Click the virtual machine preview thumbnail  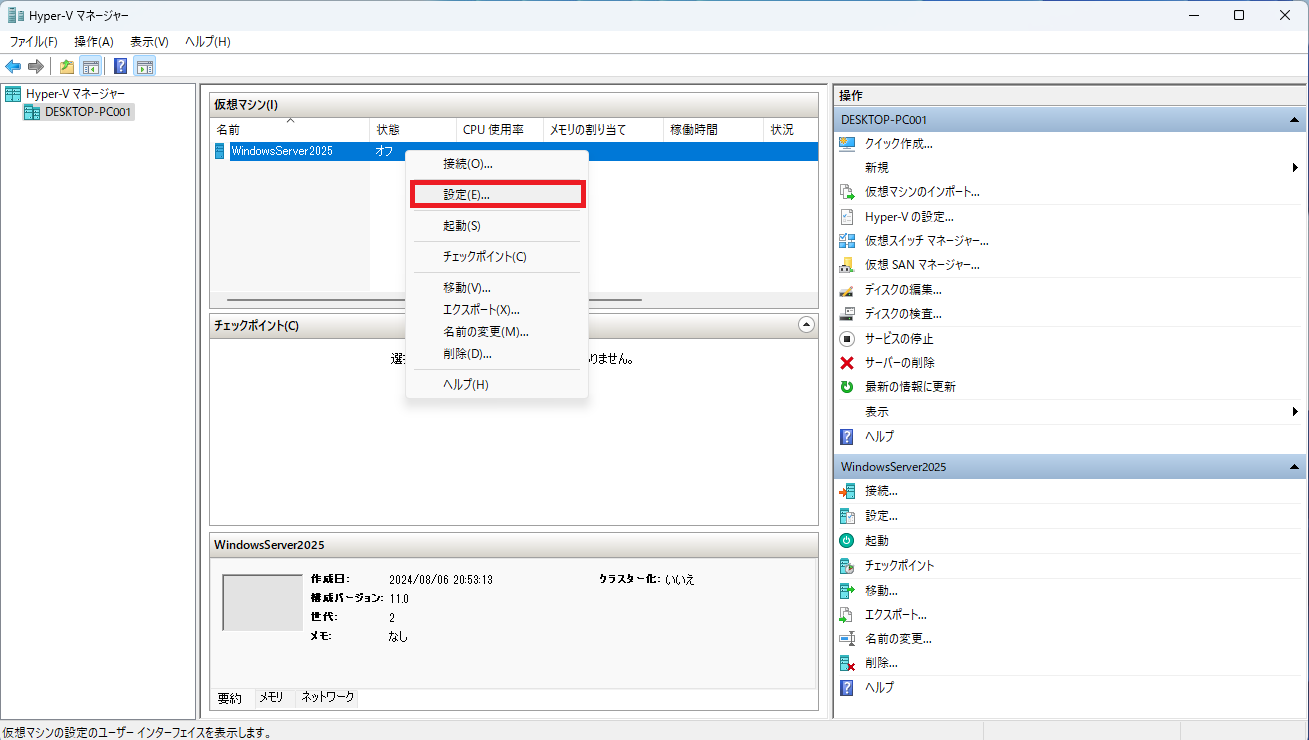click(263, 602)
